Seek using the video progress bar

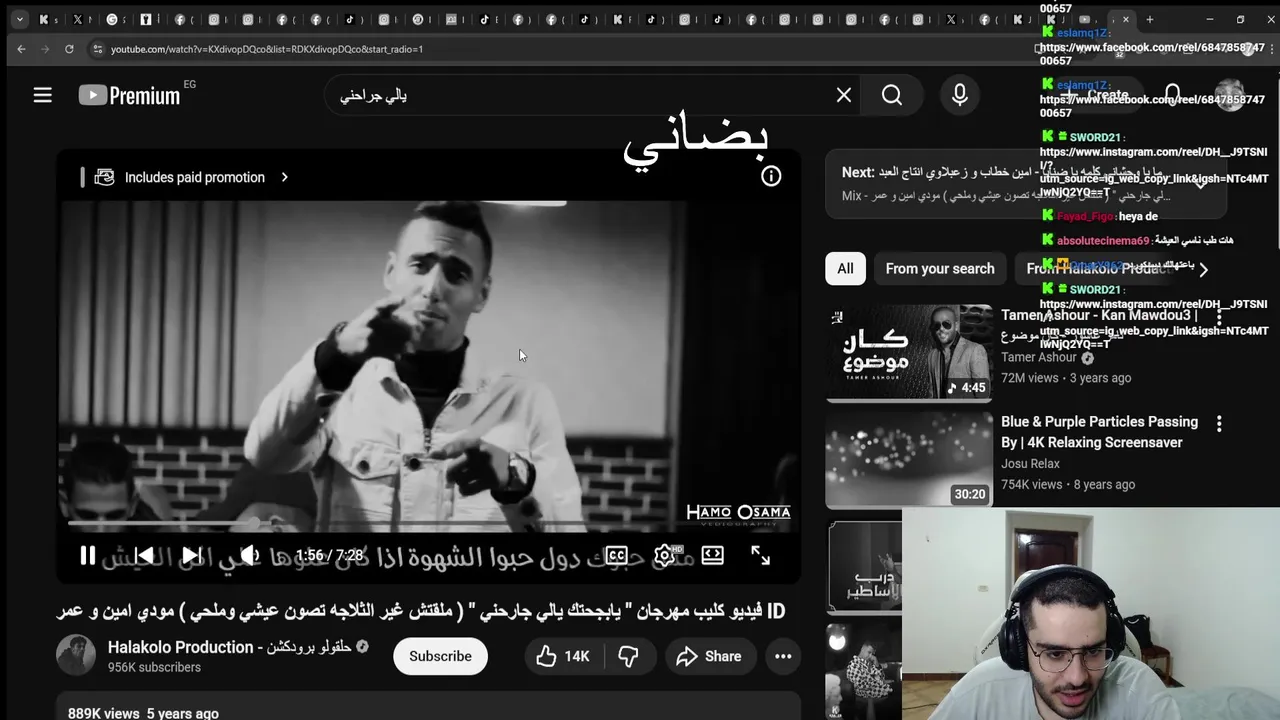tap(428, 523)
